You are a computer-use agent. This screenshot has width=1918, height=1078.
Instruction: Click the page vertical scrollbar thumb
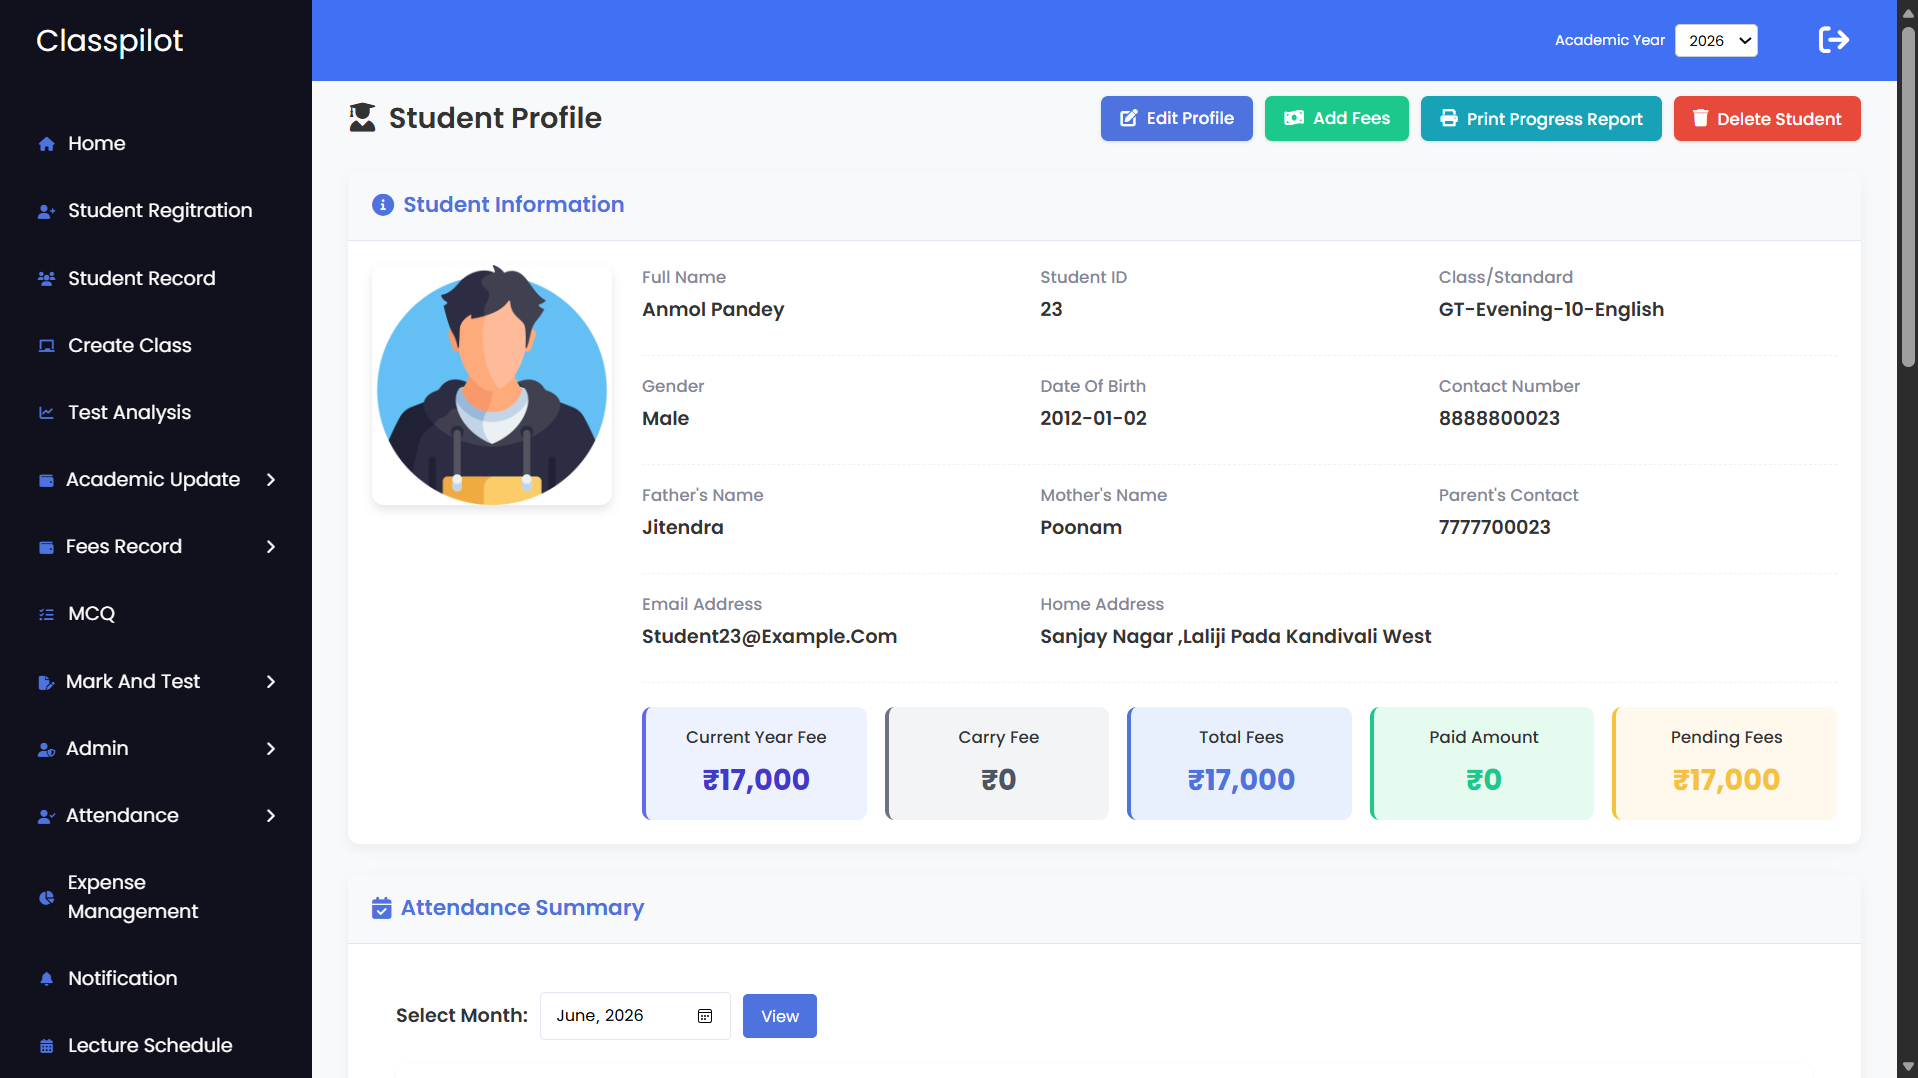[x=1908, y=195]
